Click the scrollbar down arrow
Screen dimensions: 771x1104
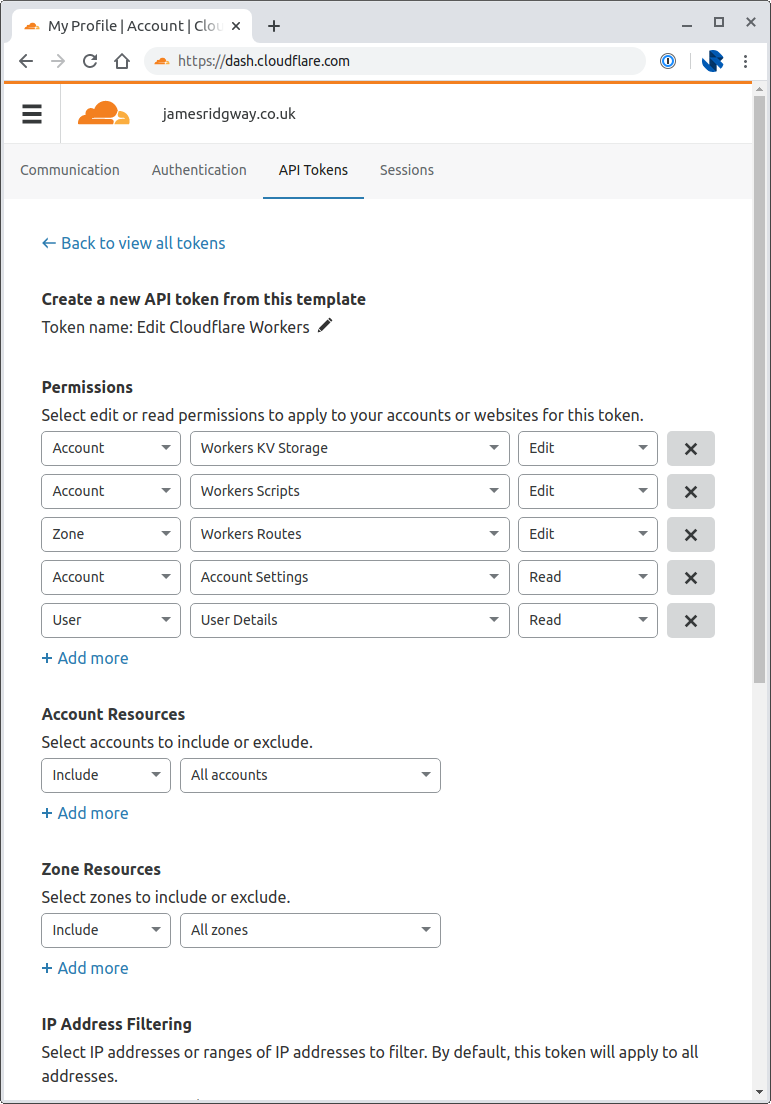pos(759,1092)
